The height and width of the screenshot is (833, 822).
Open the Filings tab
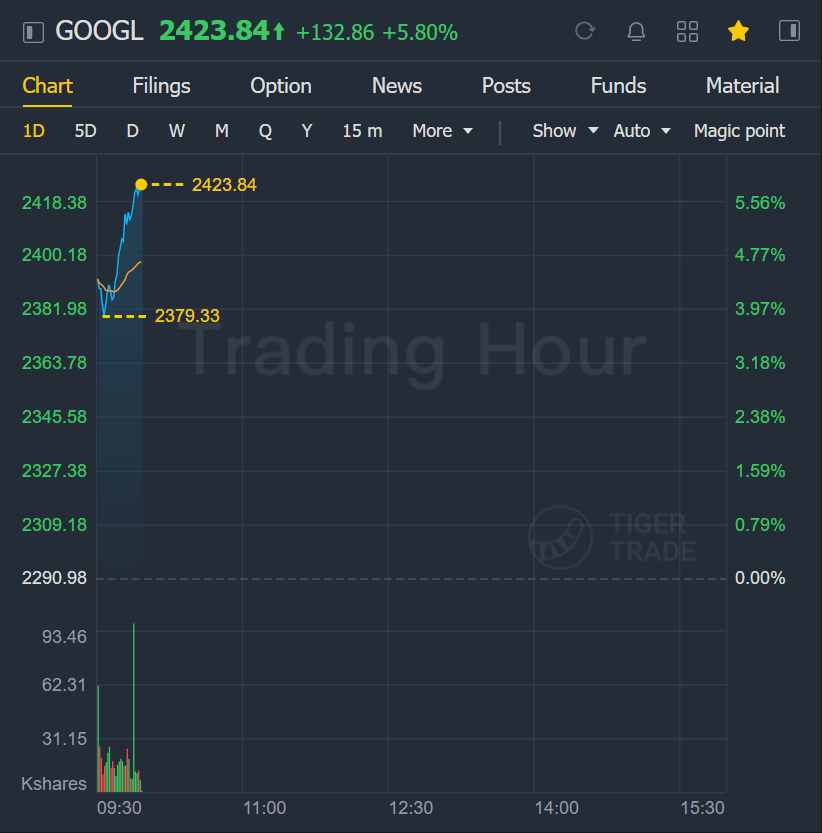coord(161,86)
